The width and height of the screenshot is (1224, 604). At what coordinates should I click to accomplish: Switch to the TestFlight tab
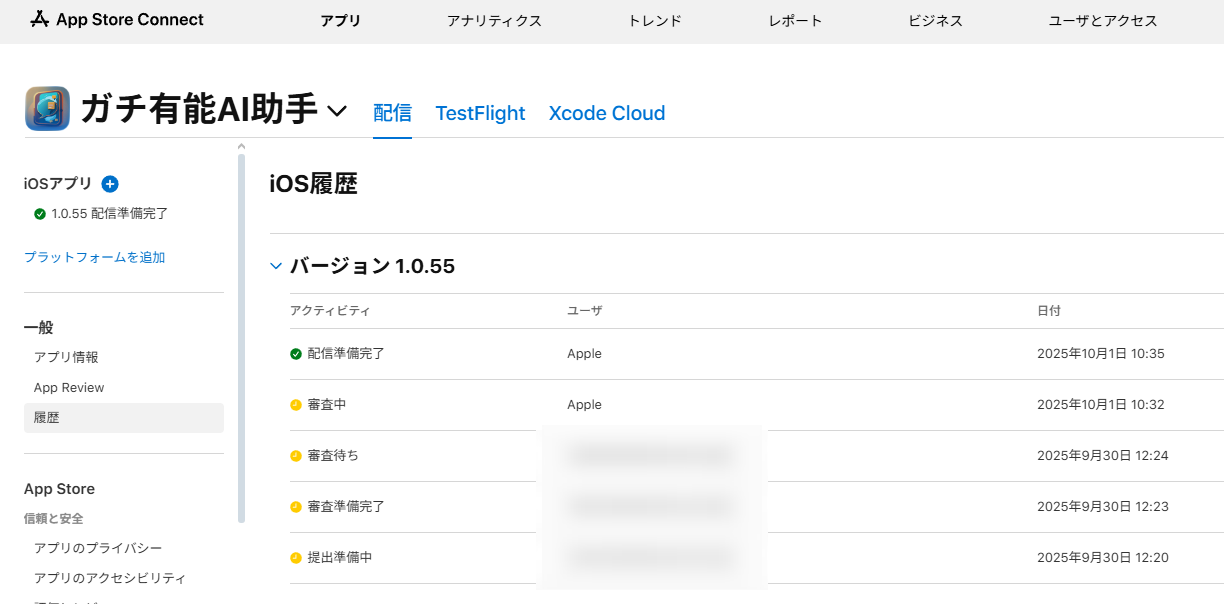click(x=480, y=114)
